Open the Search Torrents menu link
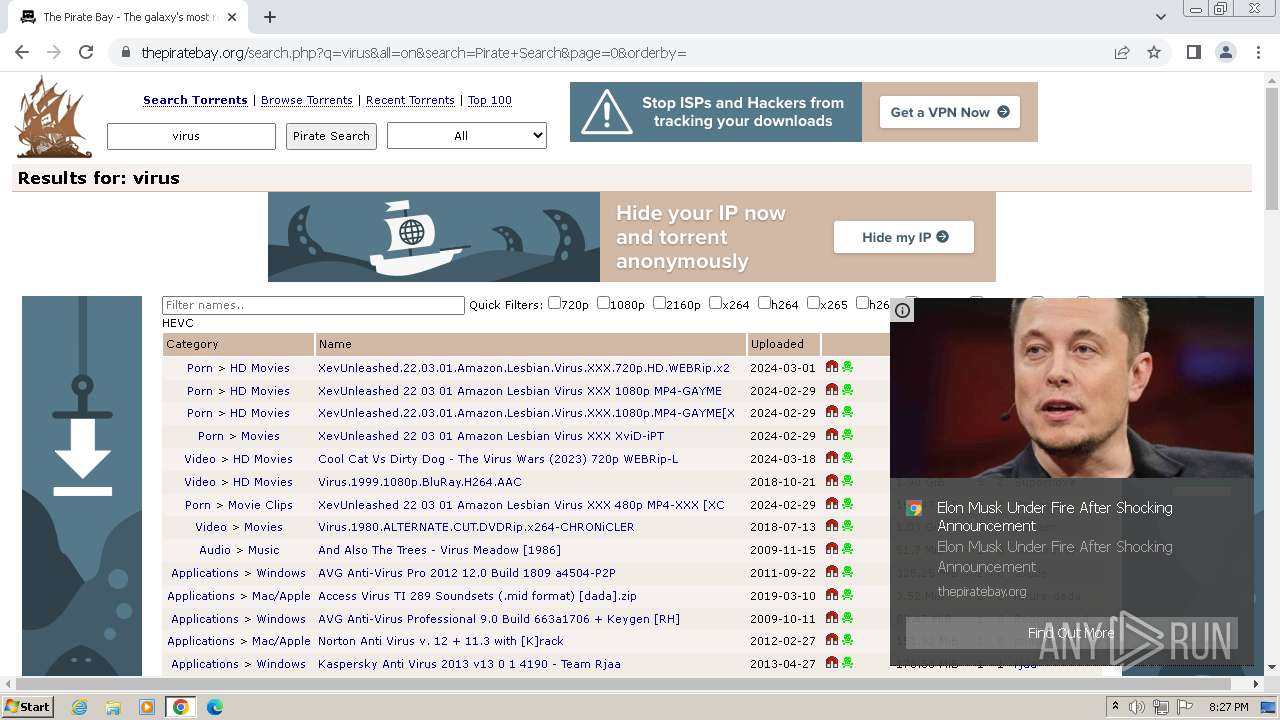This screenshot has width=1280, height=720. tap(195, 100)
